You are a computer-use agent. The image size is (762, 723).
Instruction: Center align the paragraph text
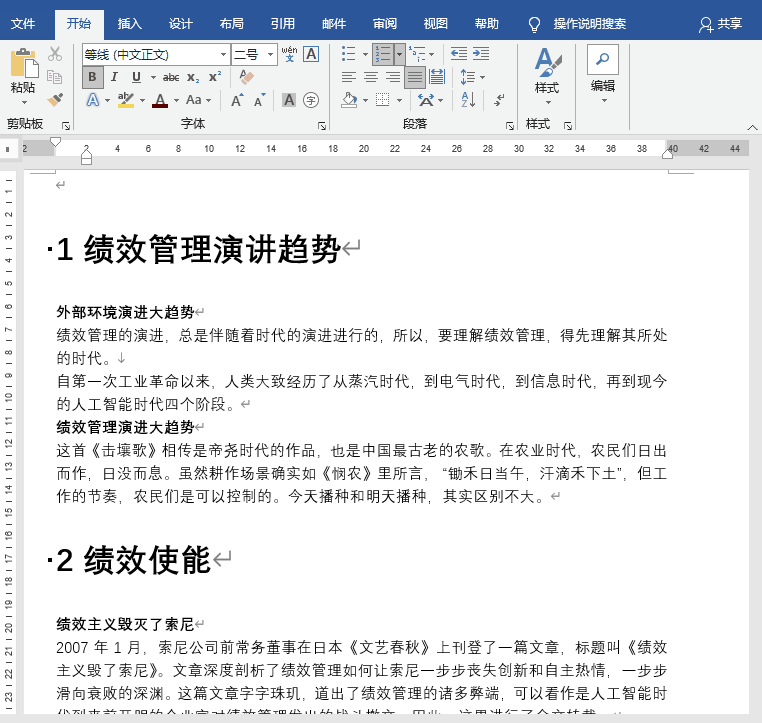tap(371, 77)
